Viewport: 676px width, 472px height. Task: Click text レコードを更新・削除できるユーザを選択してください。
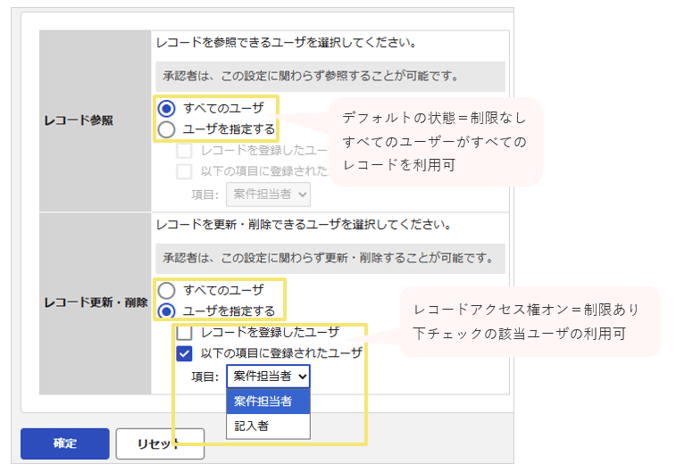(304, 225)
